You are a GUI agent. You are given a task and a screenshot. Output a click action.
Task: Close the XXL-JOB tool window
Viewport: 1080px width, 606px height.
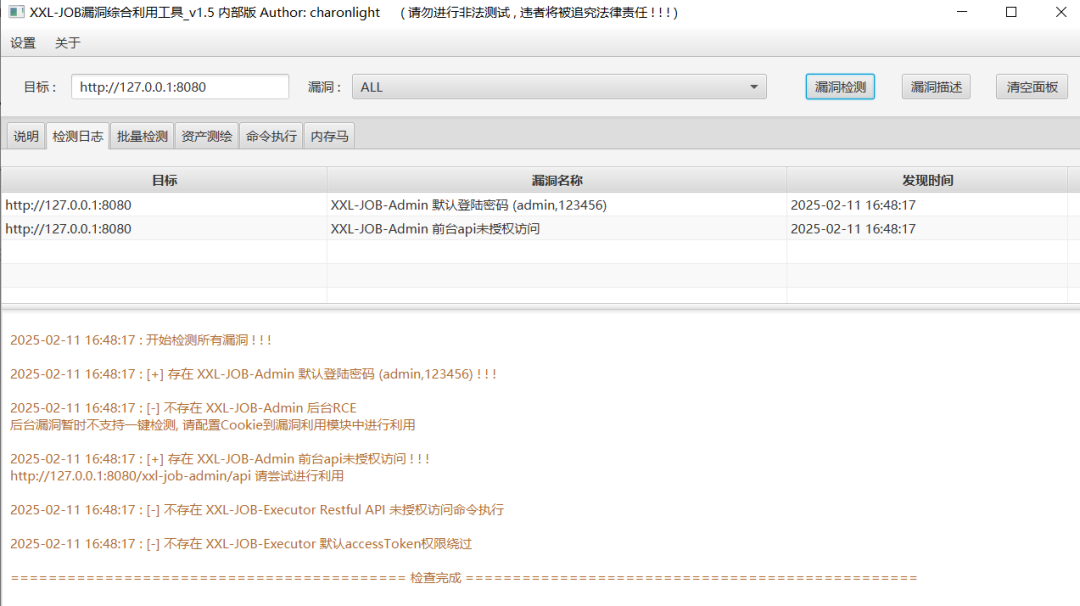click(x=1061, y=12)
